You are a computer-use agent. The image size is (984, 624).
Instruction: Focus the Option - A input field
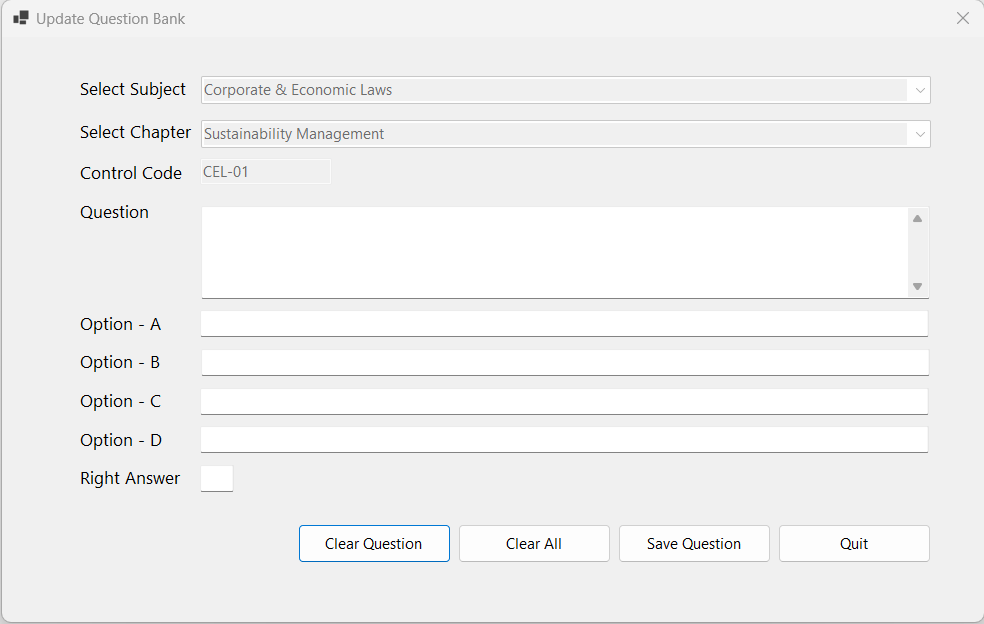564,324
